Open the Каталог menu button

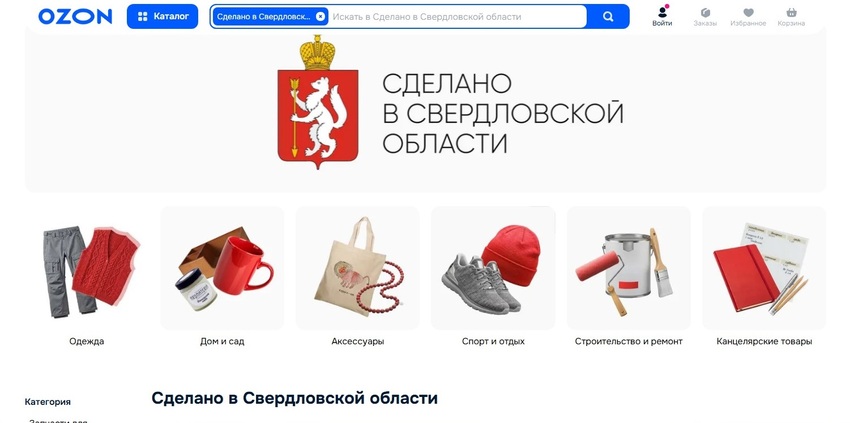click(x=163, y=16)
